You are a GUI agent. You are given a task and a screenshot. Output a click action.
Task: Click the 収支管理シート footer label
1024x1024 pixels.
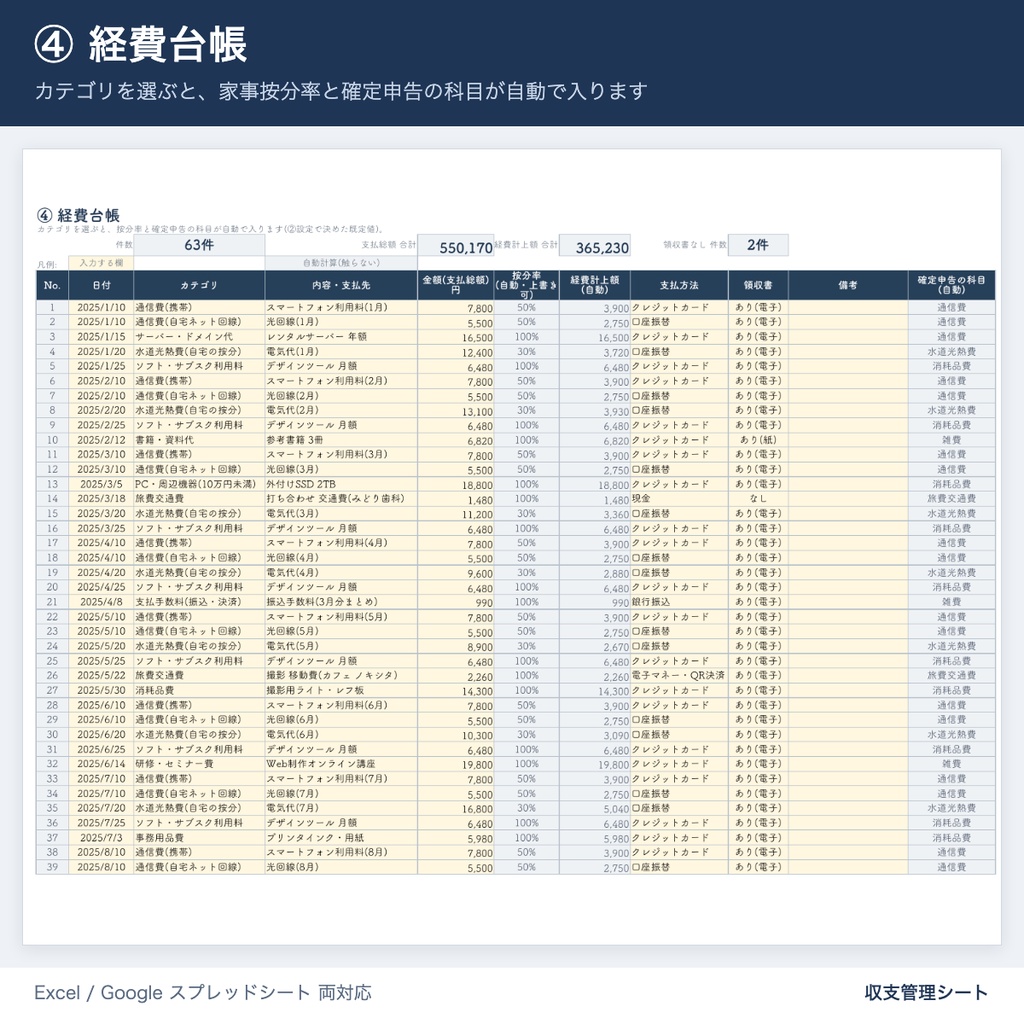pyautogui.click(x=926, y=993)
